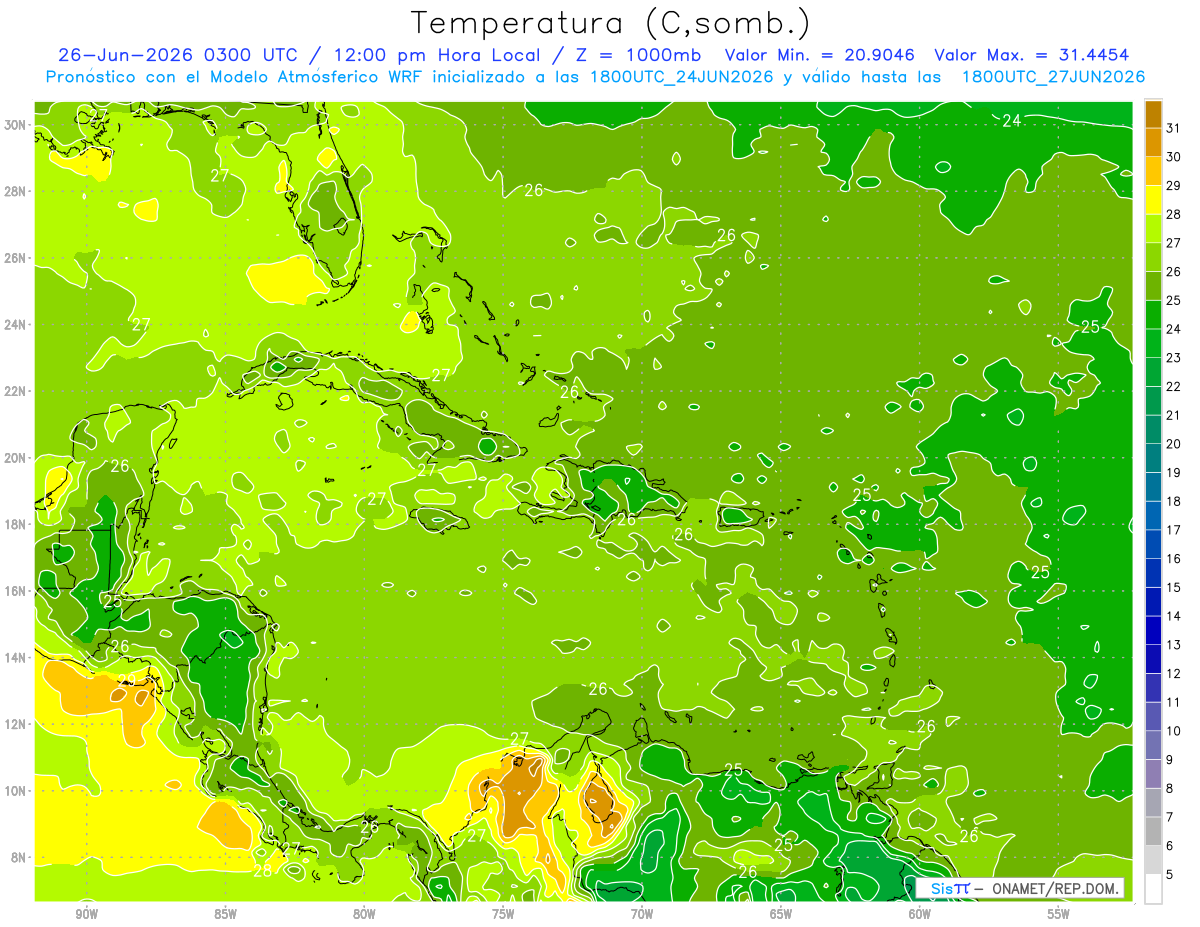Pick the yellow swatch between 28 and 29

tap(1153, 200)
